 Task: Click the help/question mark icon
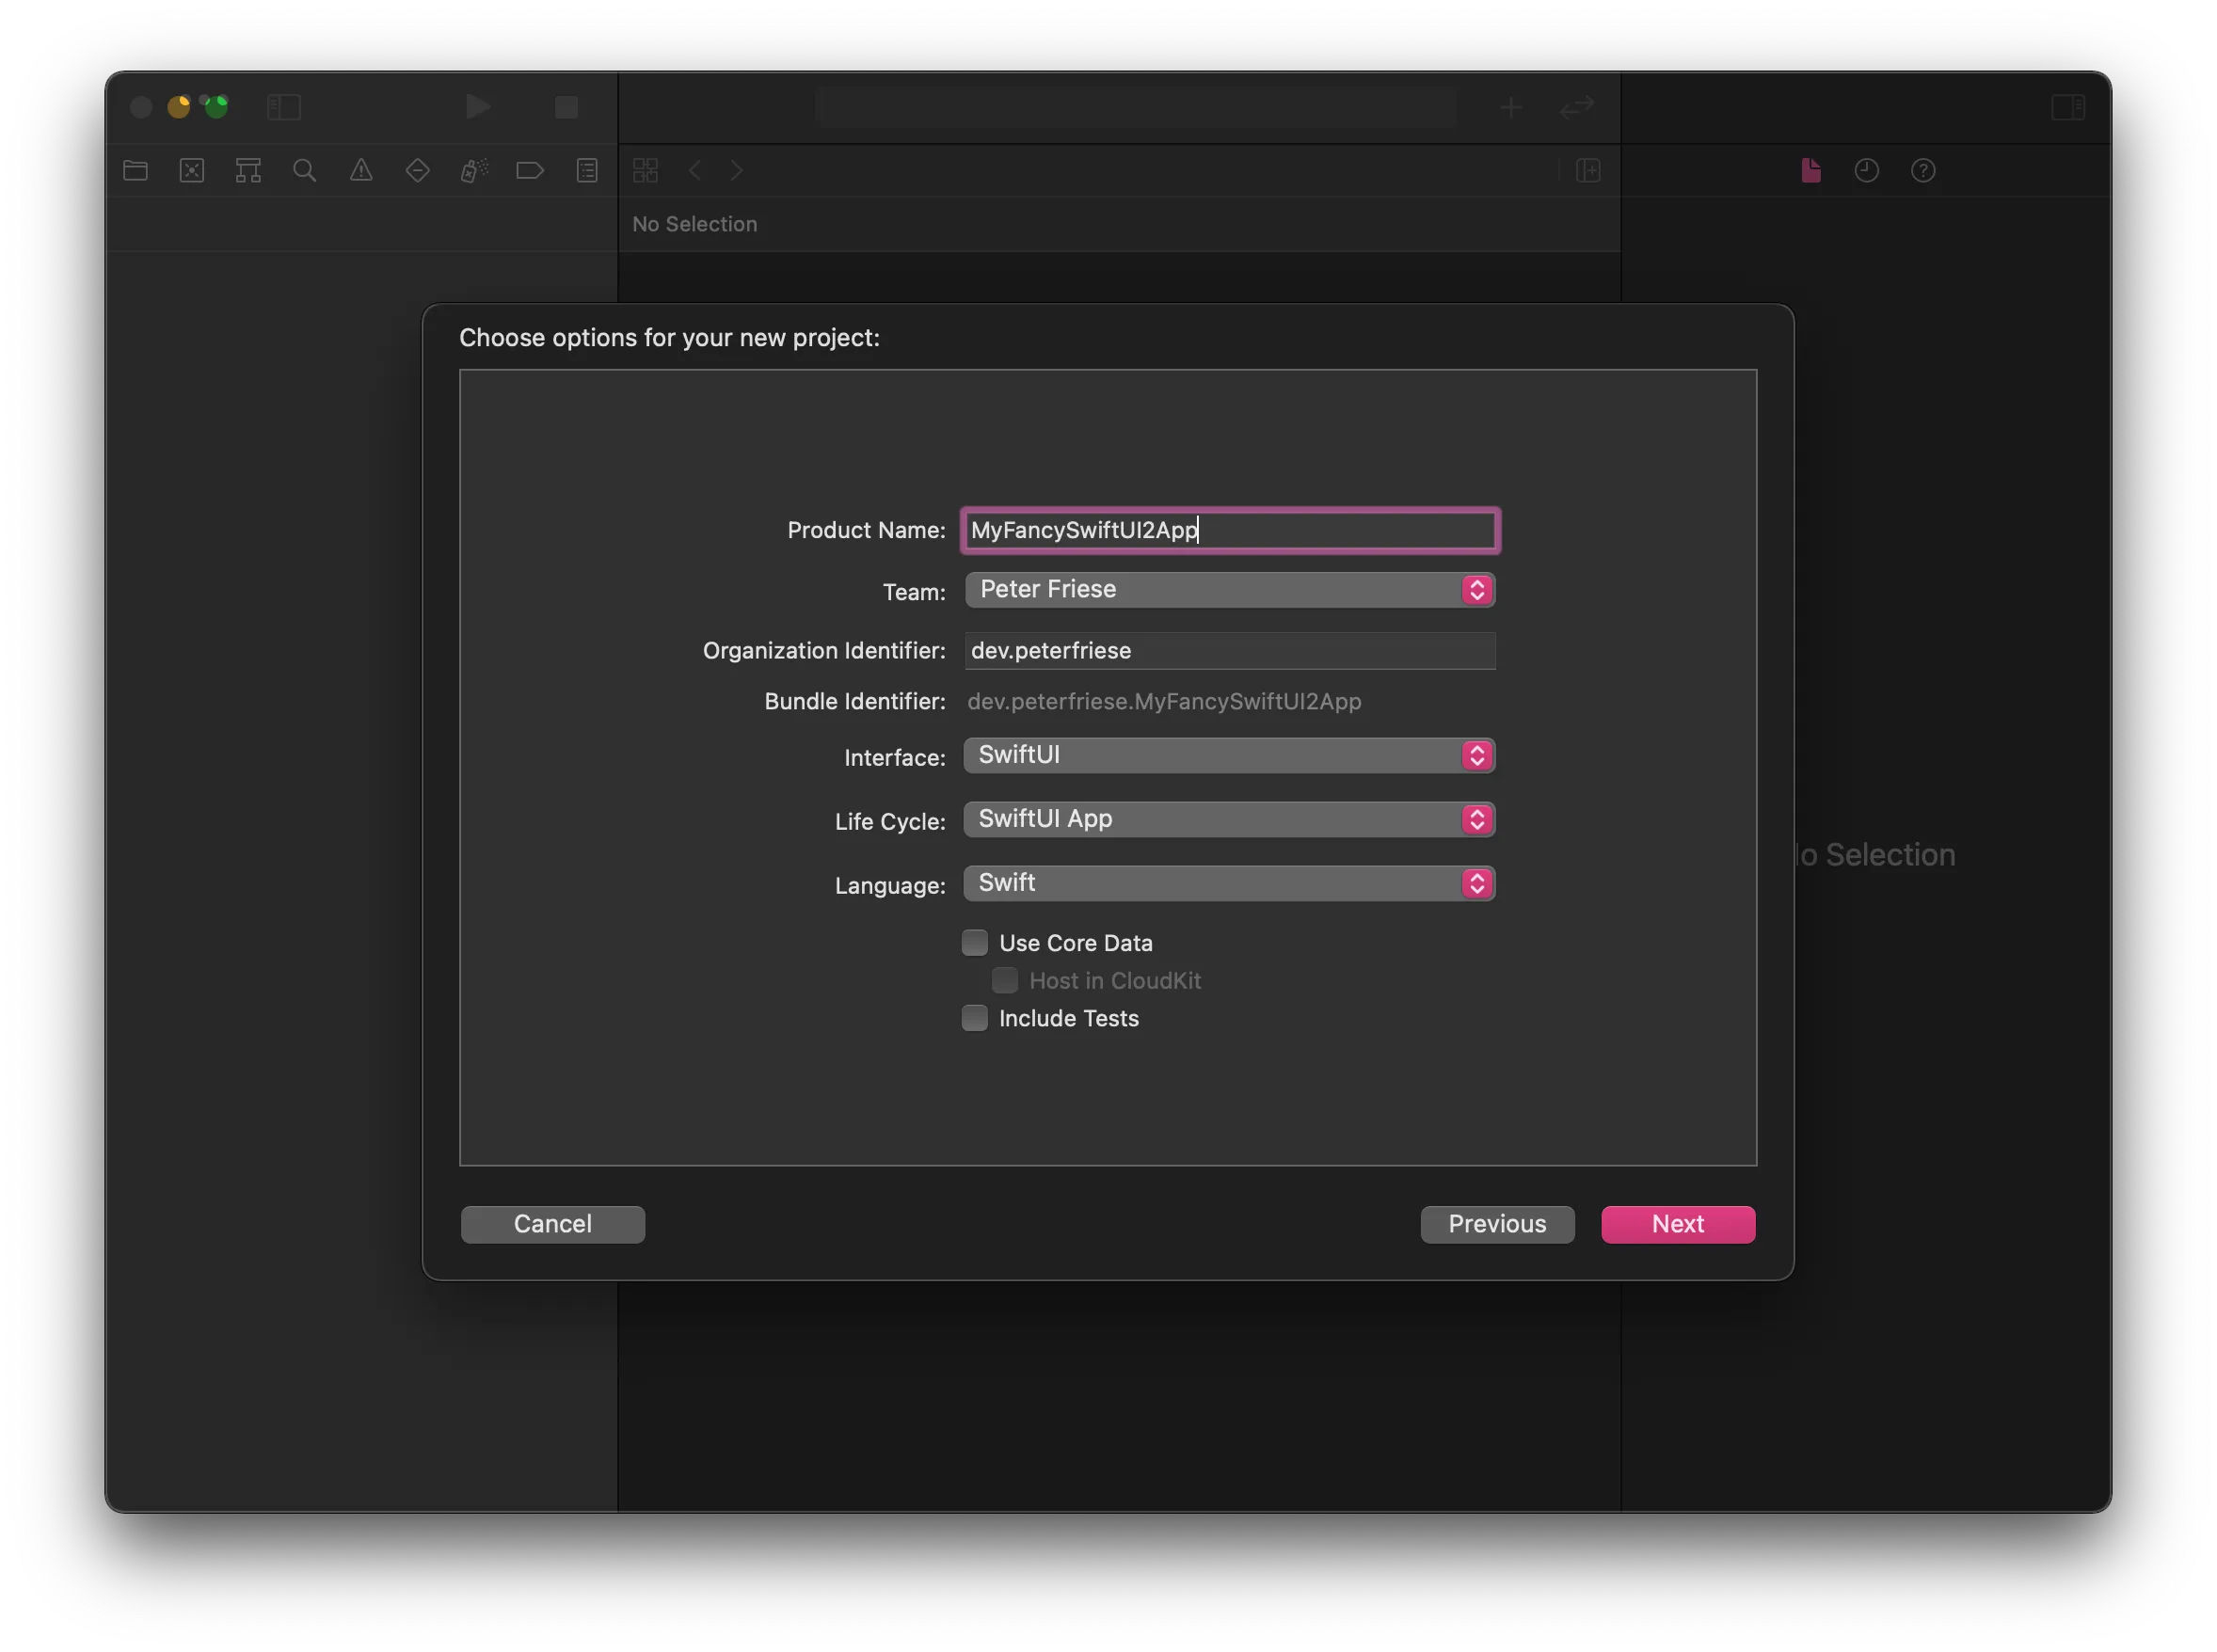coord(1922,168)
